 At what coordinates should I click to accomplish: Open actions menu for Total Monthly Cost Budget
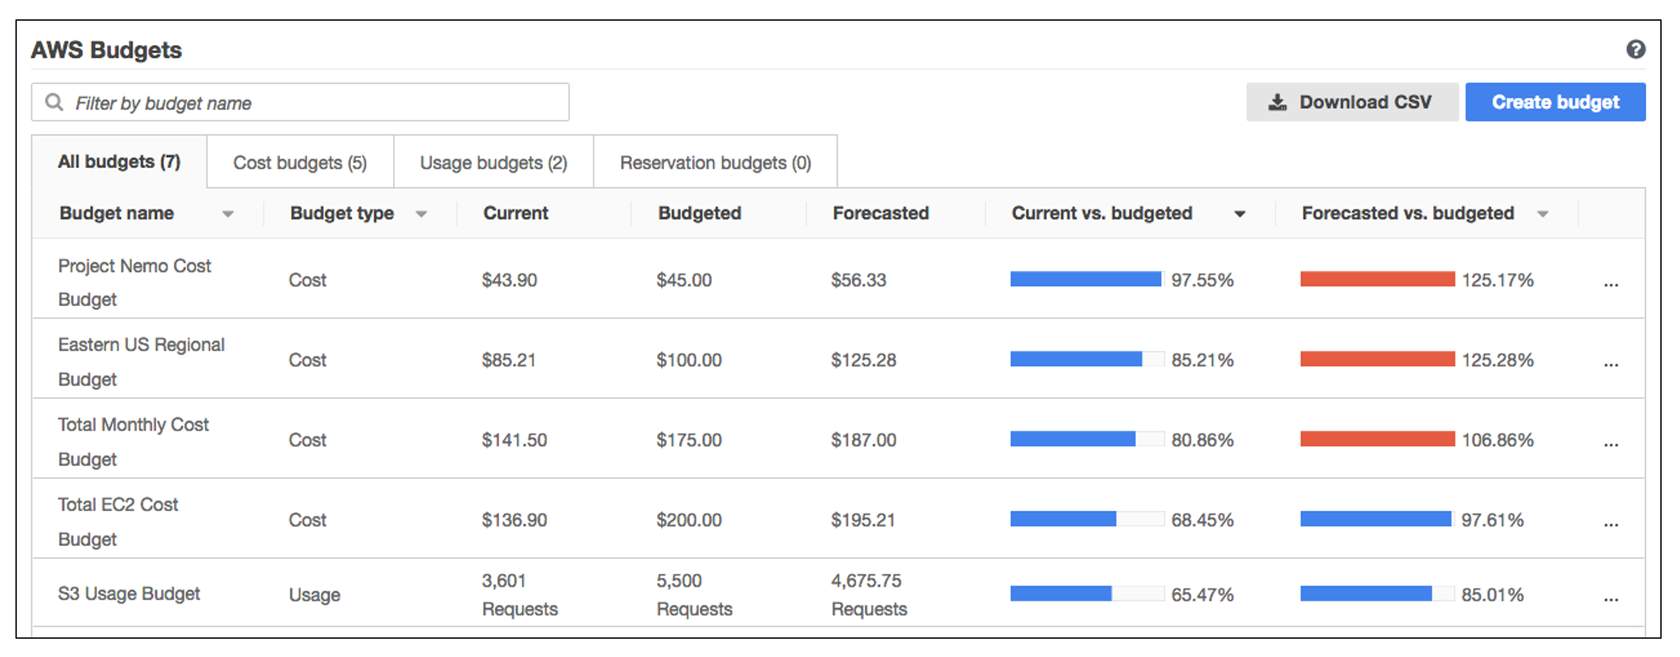coord(1611,444)
